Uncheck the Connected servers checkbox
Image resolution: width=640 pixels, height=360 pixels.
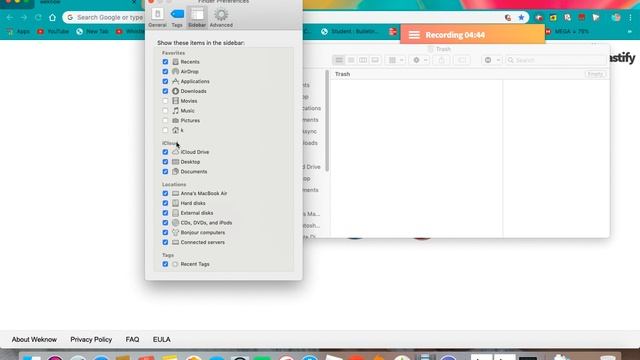165,242
